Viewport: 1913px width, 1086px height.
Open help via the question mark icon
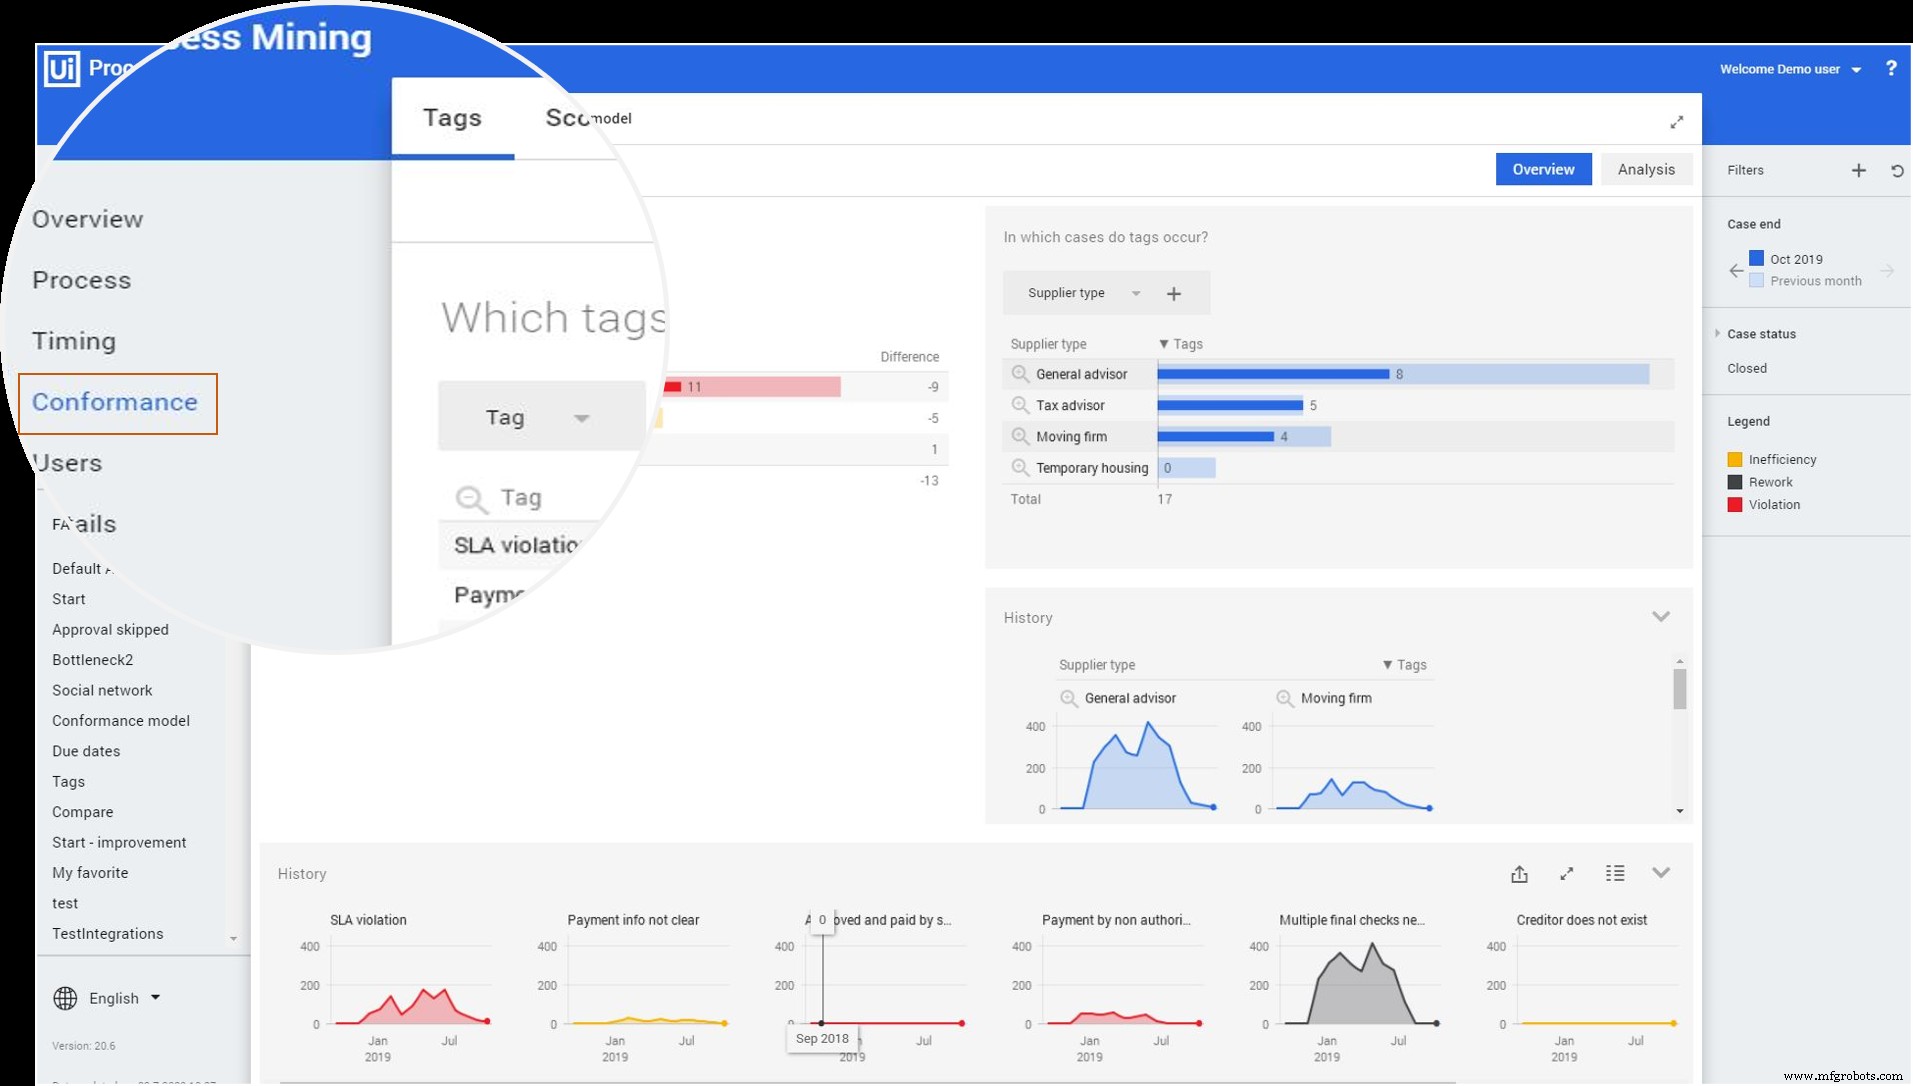pyautogui.click(x=1890, y=68)
